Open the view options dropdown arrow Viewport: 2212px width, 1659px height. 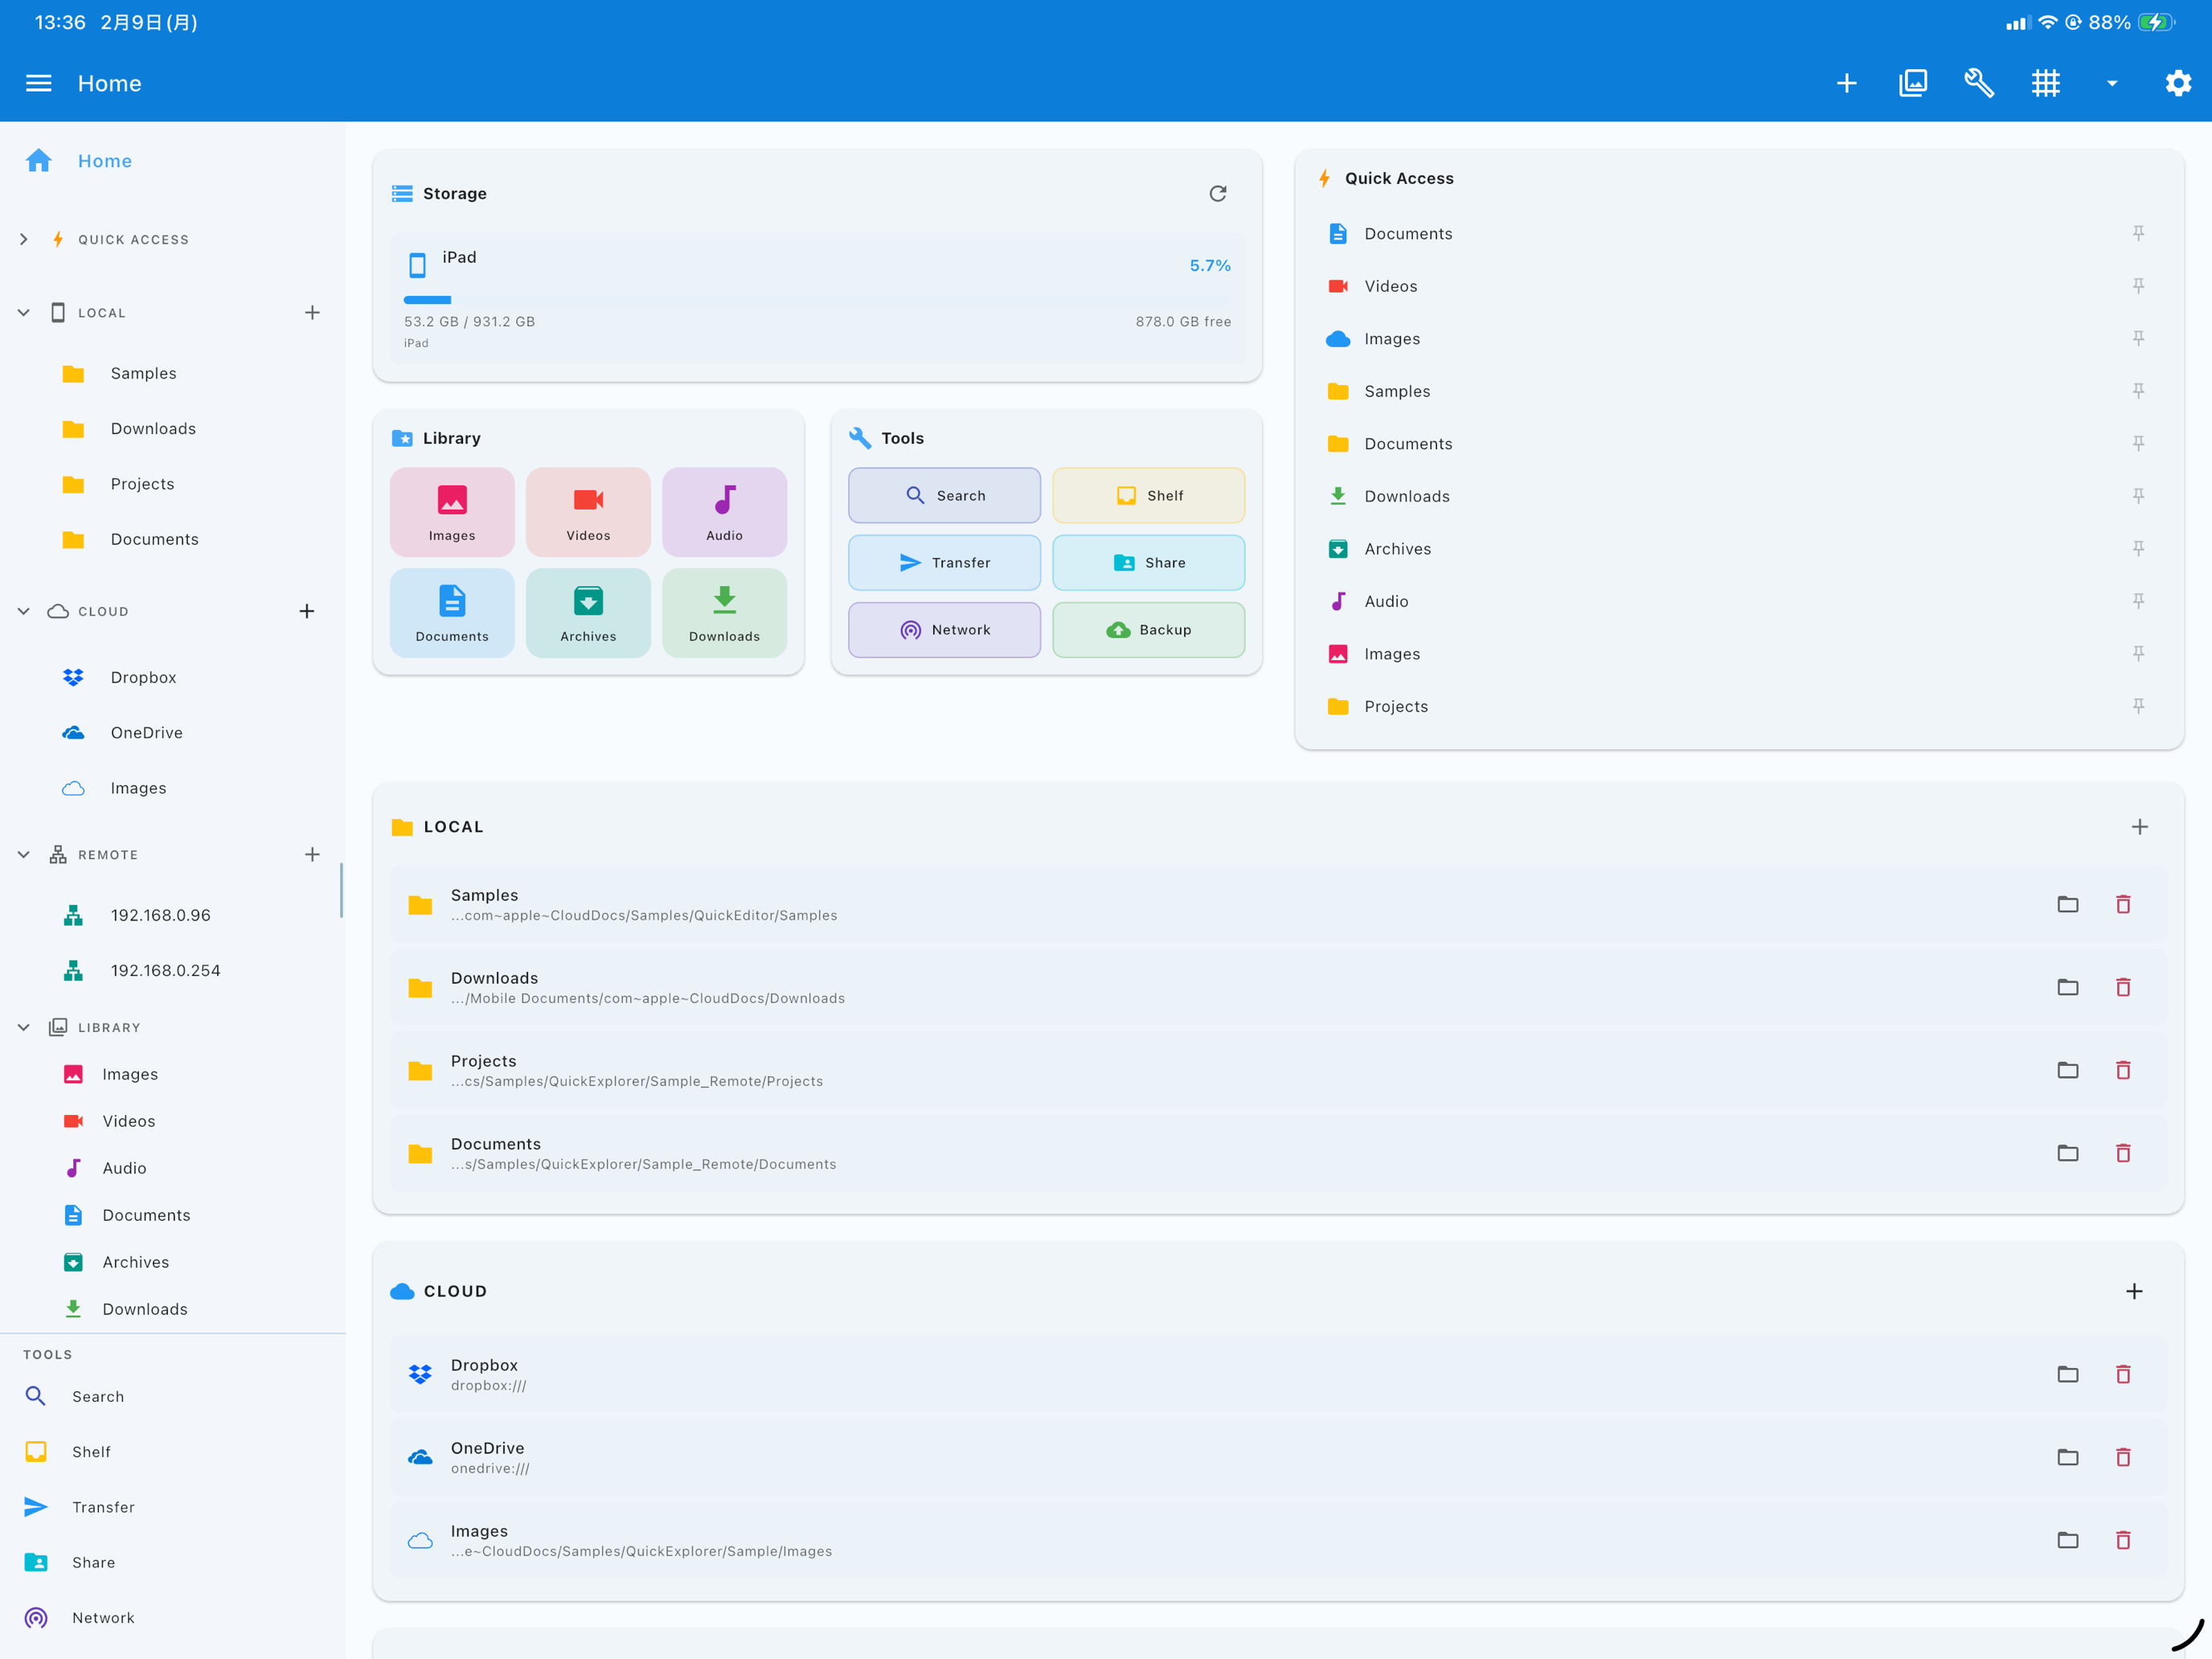coord(2112,83)
